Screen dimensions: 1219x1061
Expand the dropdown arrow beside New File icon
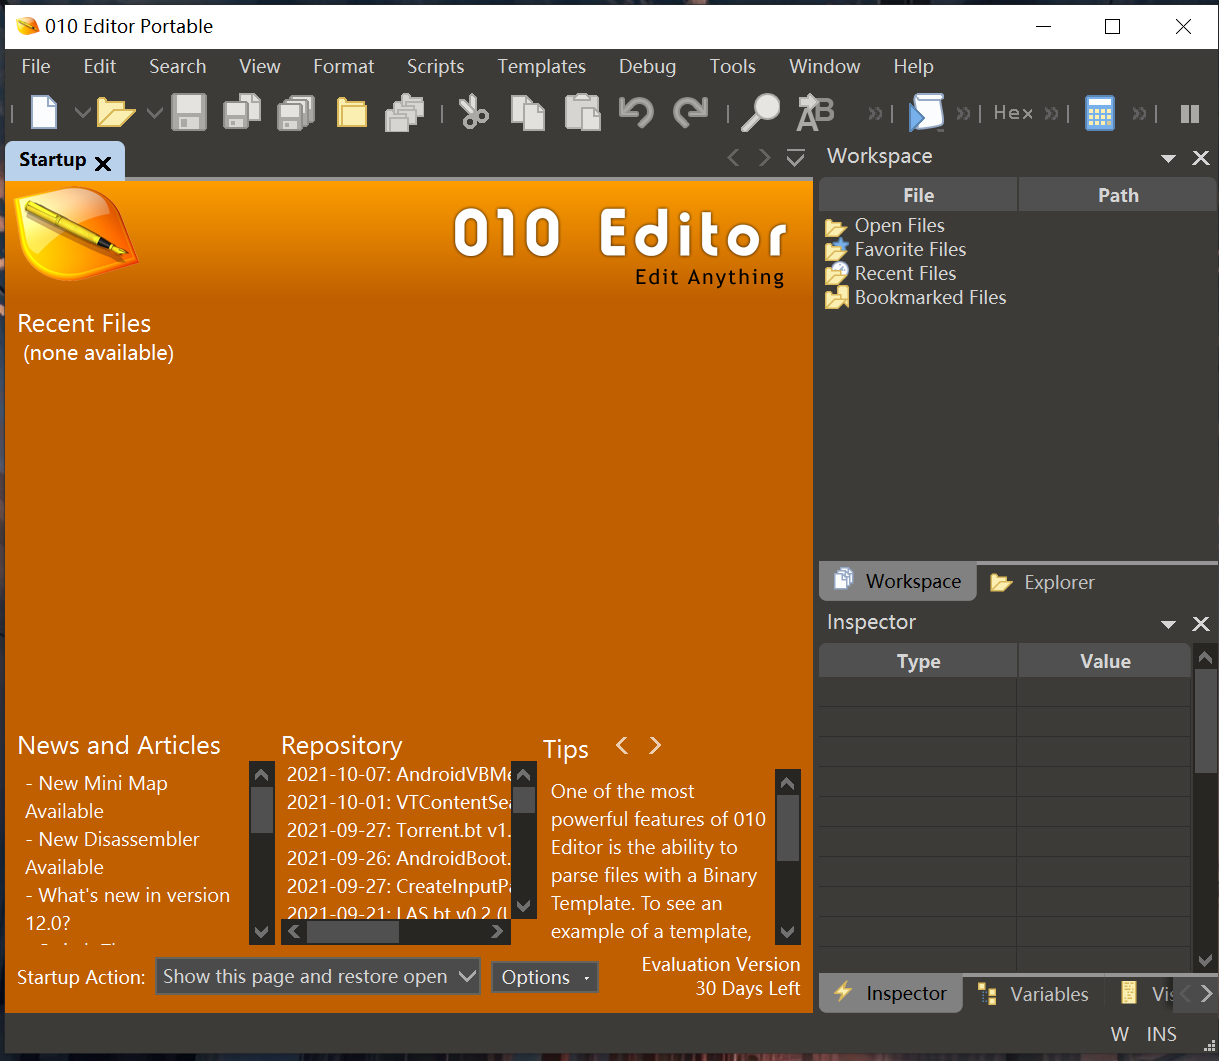coord(82,113)
